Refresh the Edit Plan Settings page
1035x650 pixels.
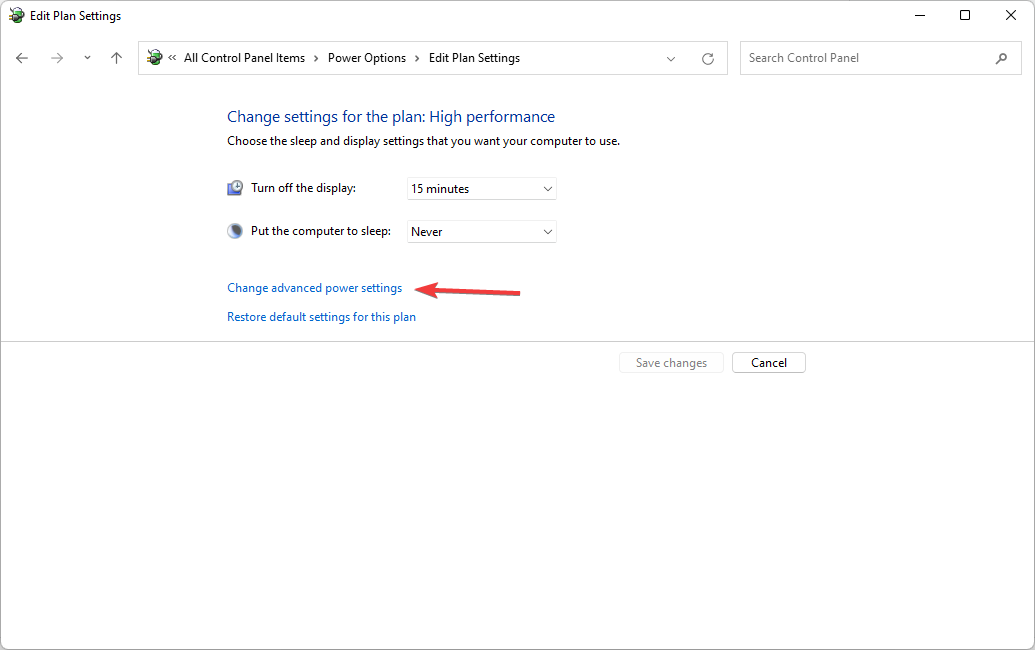(708, 59)
